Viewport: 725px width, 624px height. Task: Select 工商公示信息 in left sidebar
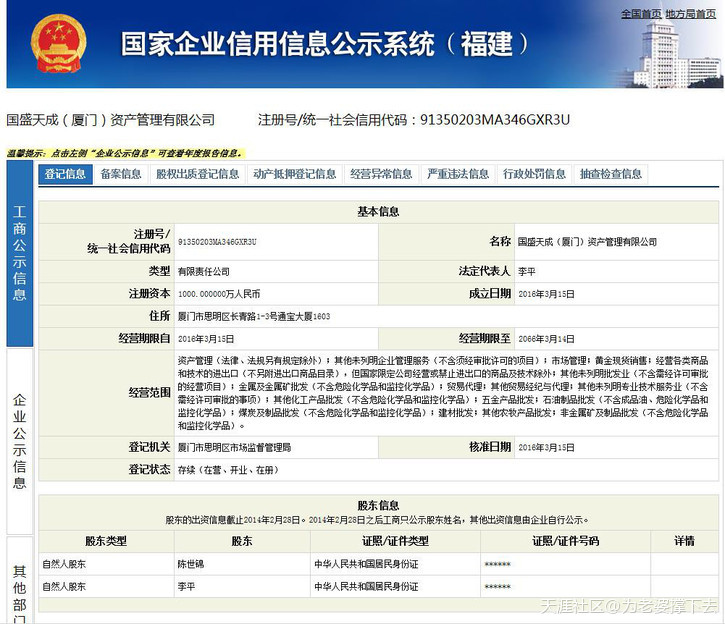pos(20,253)
